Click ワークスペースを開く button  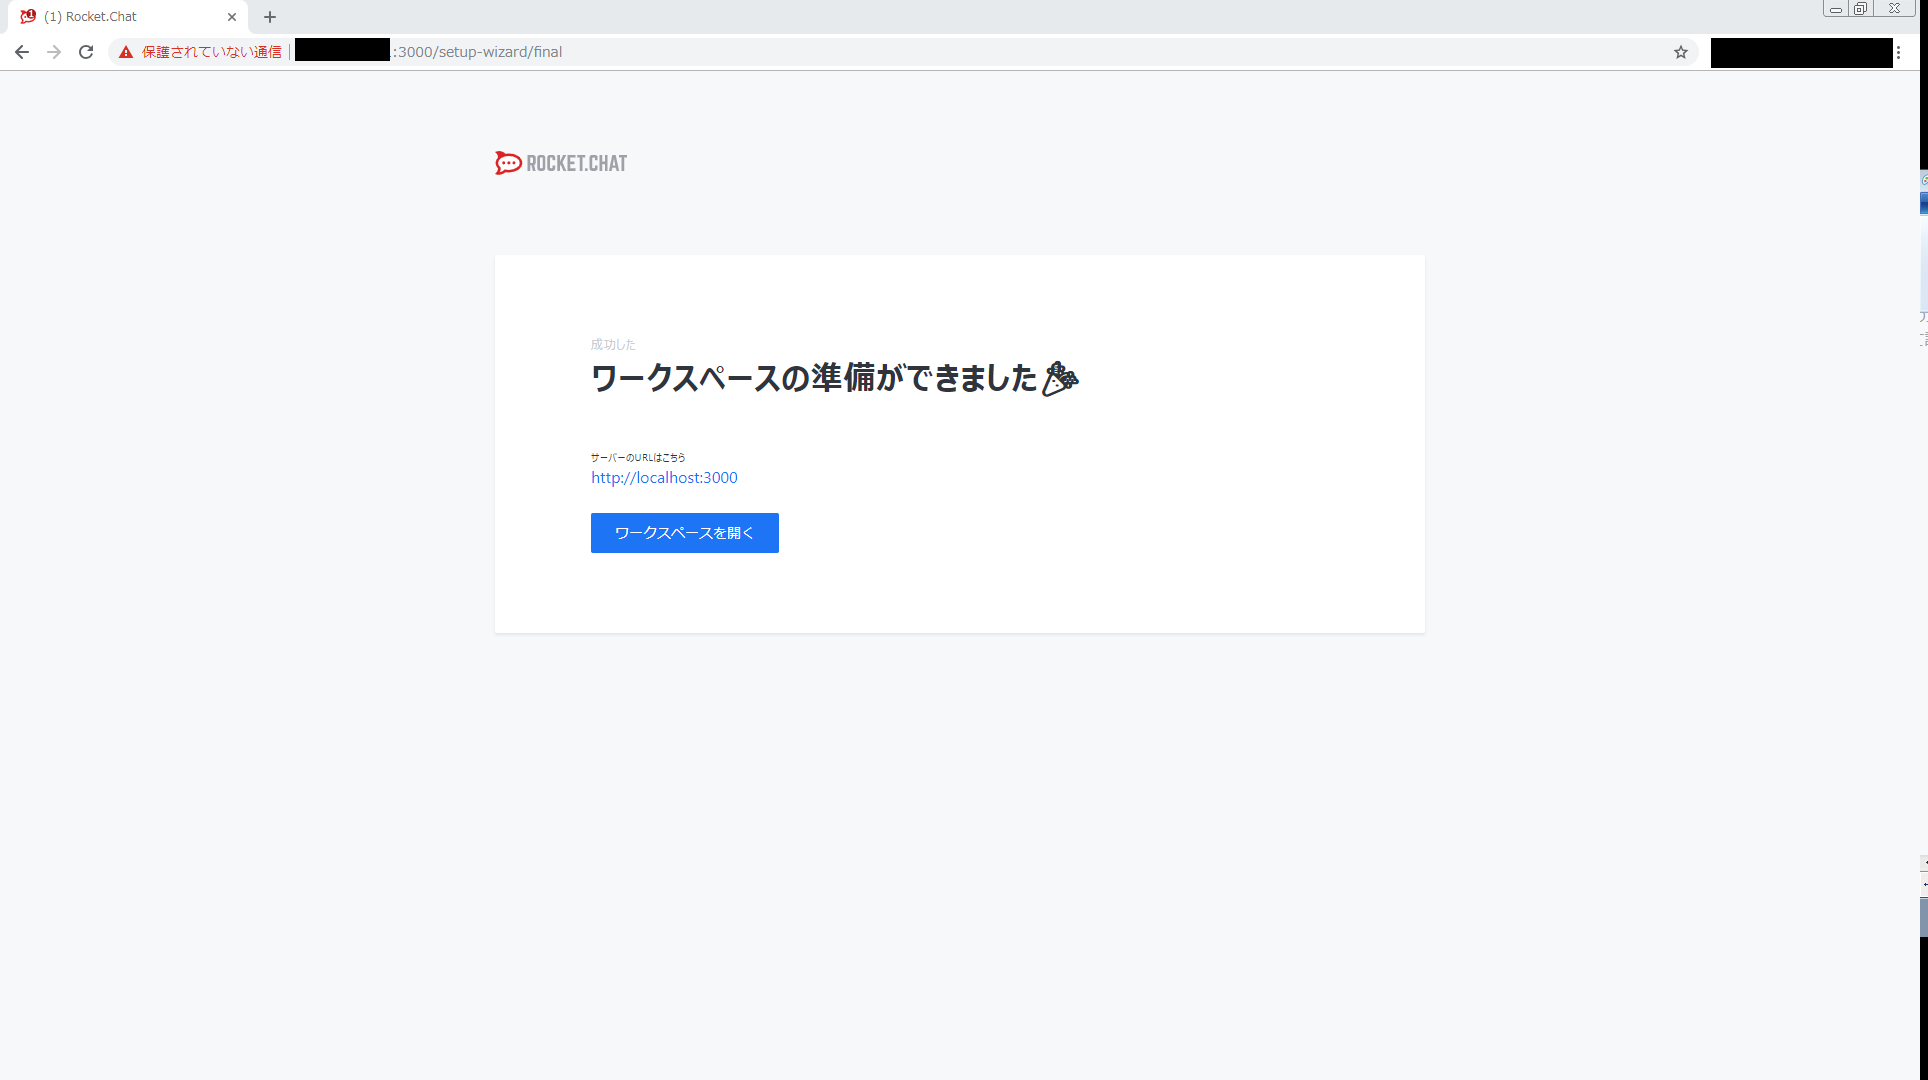pos(684,533)
